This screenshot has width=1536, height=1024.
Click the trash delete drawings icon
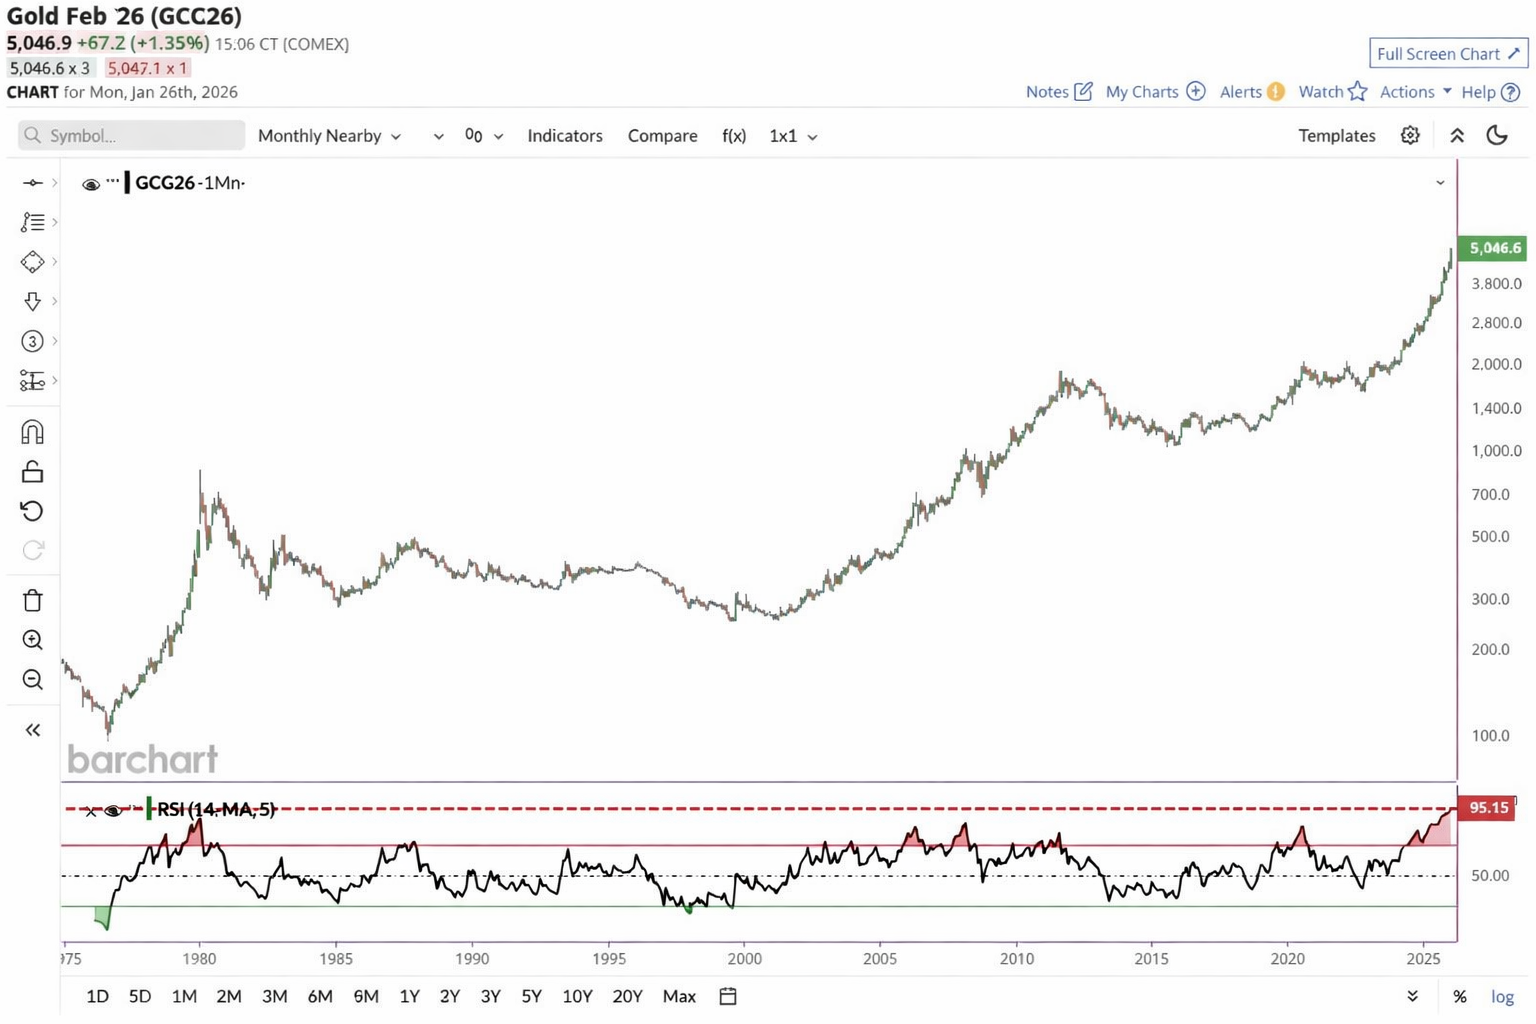[x=32, y=600]
